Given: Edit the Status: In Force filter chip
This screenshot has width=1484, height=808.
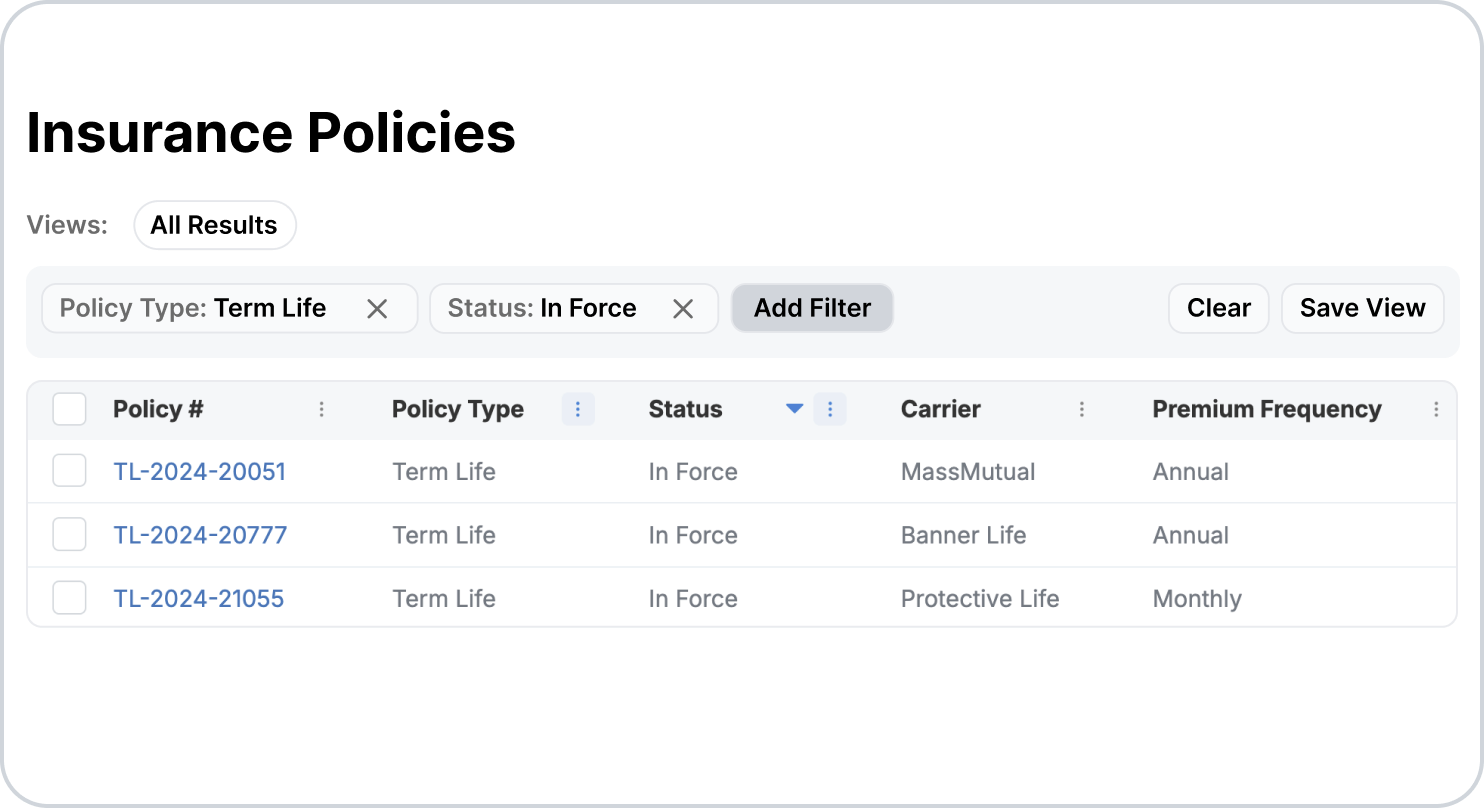Looking at the screenshot, I should point(542,308).
